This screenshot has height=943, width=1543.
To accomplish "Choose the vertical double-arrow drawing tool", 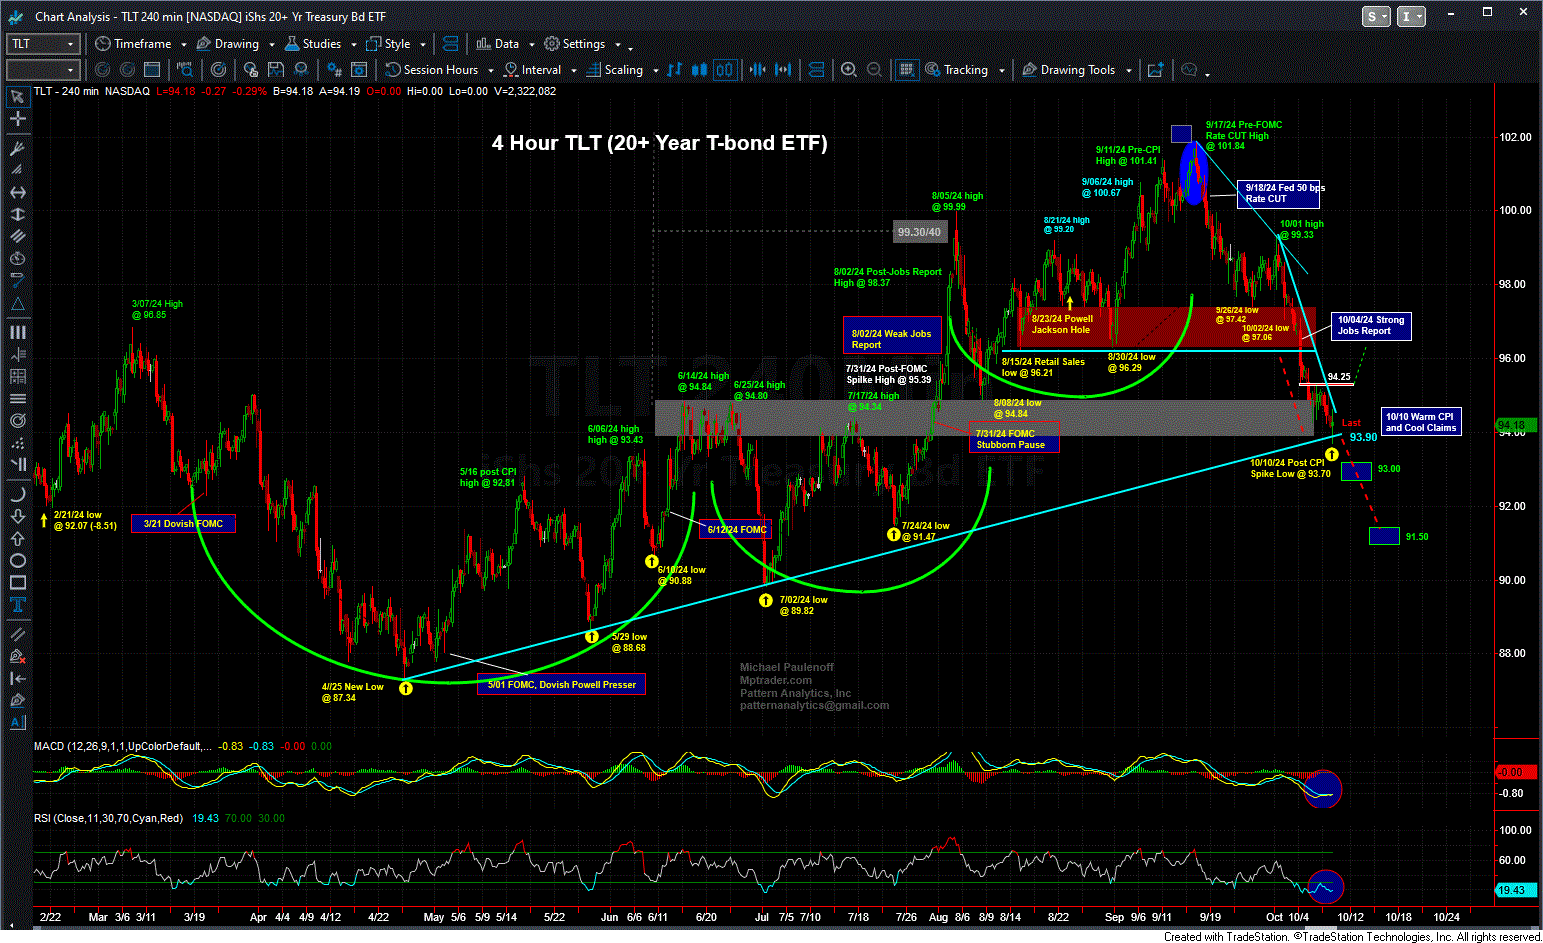I will 17,214.
